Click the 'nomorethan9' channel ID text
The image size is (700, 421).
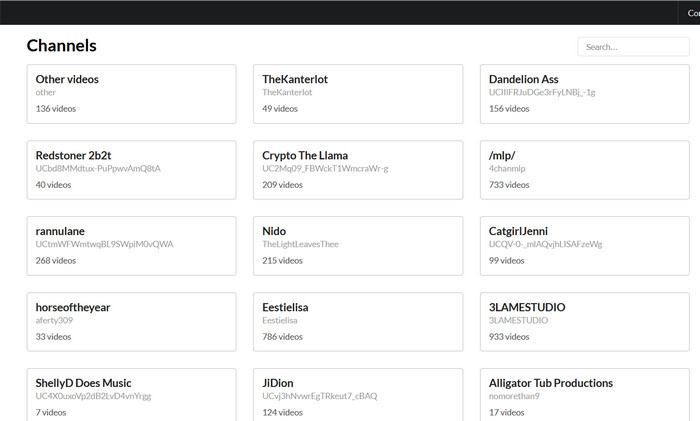[x=514, y=396]
